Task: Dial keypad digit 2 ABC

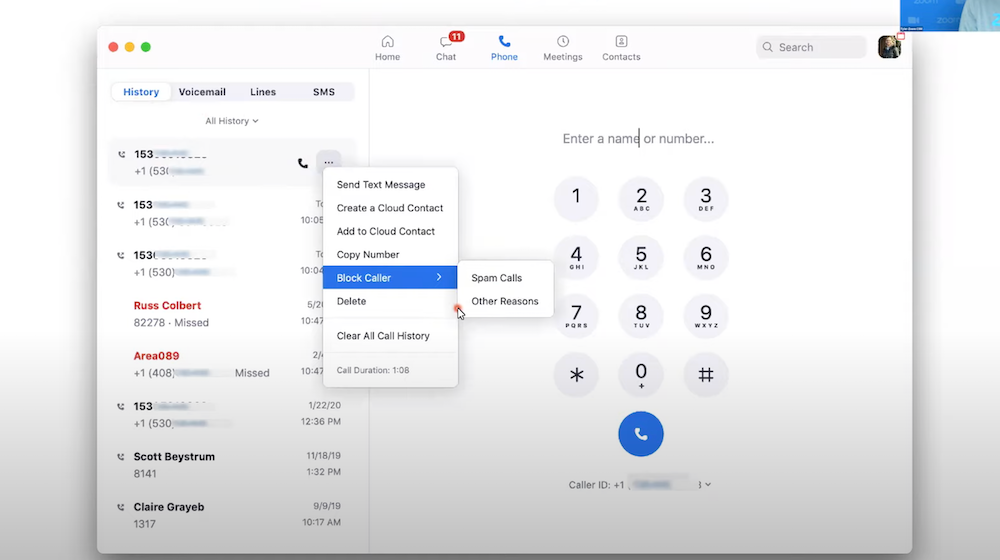Action: [641, 198]
